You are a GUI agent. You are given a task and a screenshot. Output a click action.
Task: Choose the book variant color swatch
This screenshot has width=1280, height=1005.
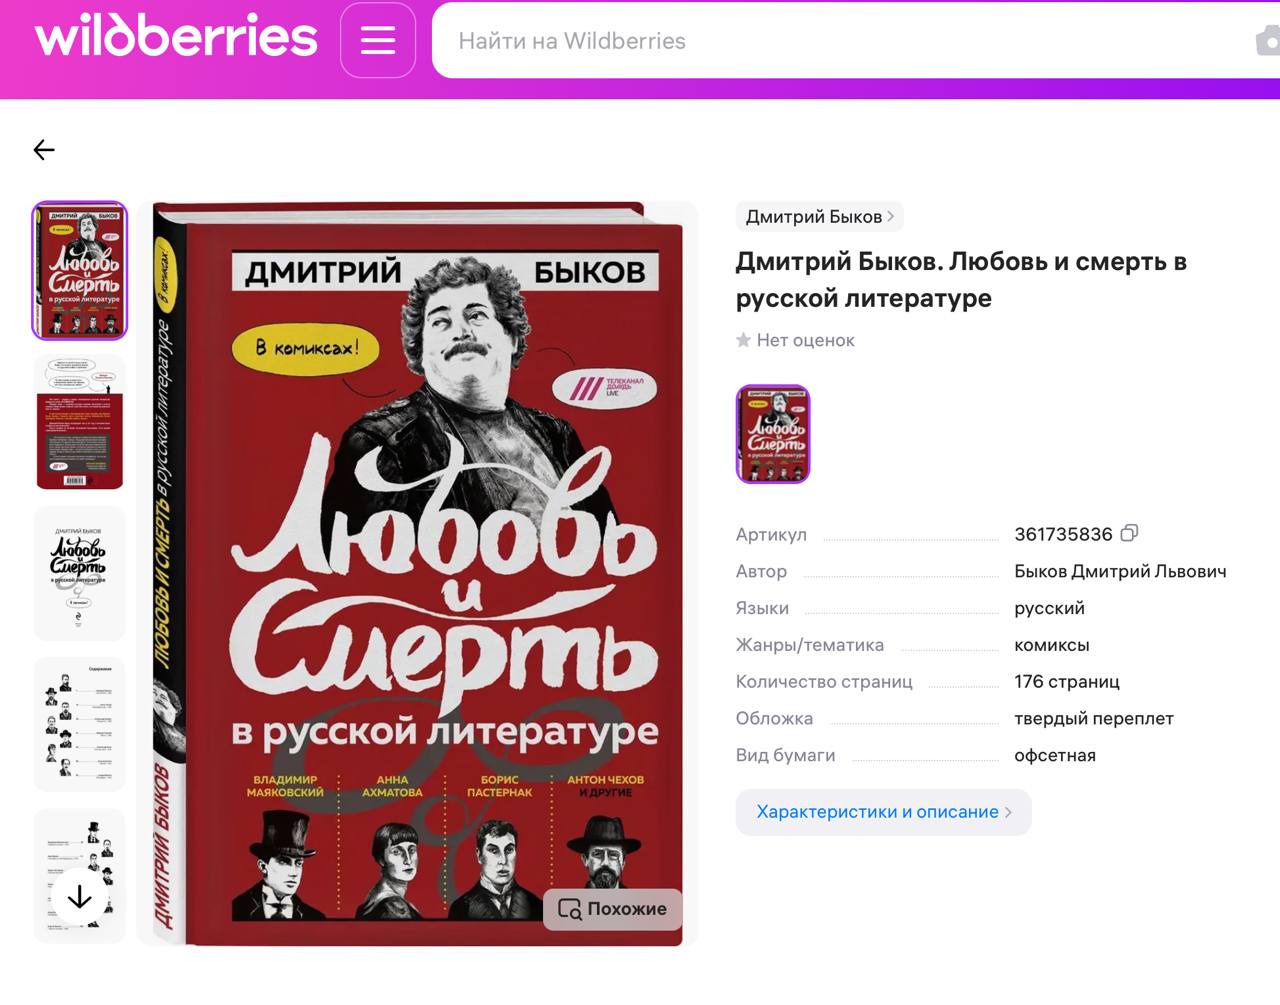tap(773, 434)
